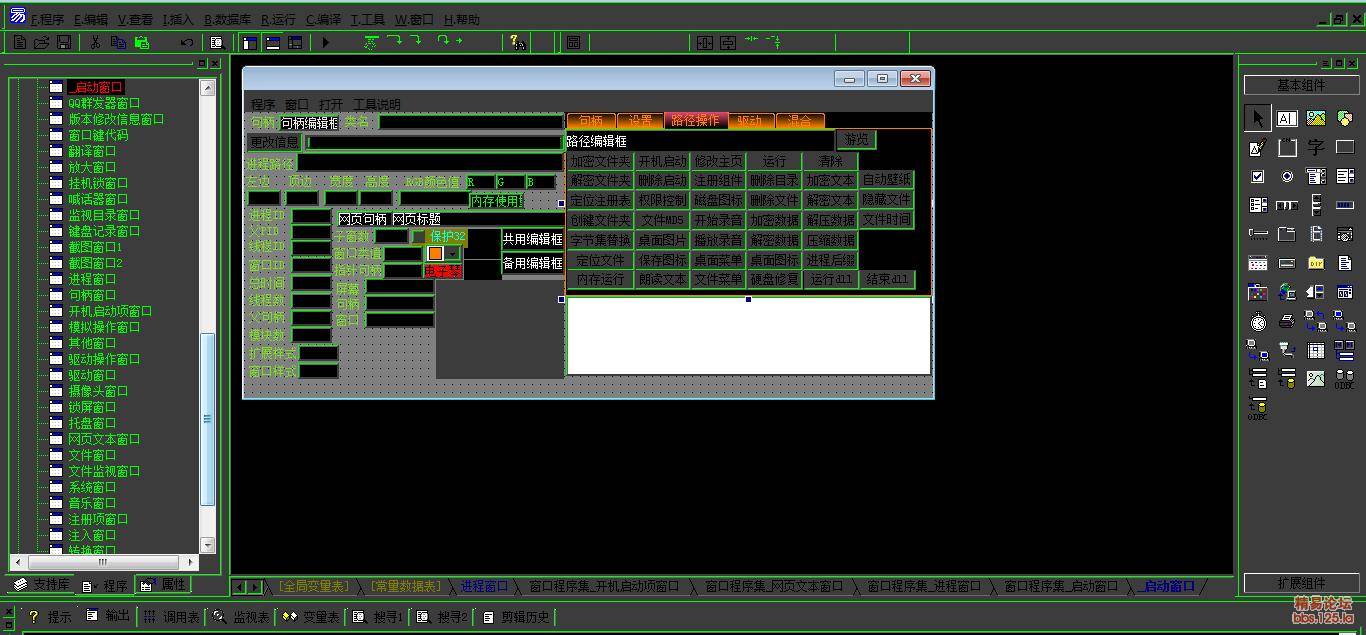Select _启动窗口 in the project tree

pos(96,87)
